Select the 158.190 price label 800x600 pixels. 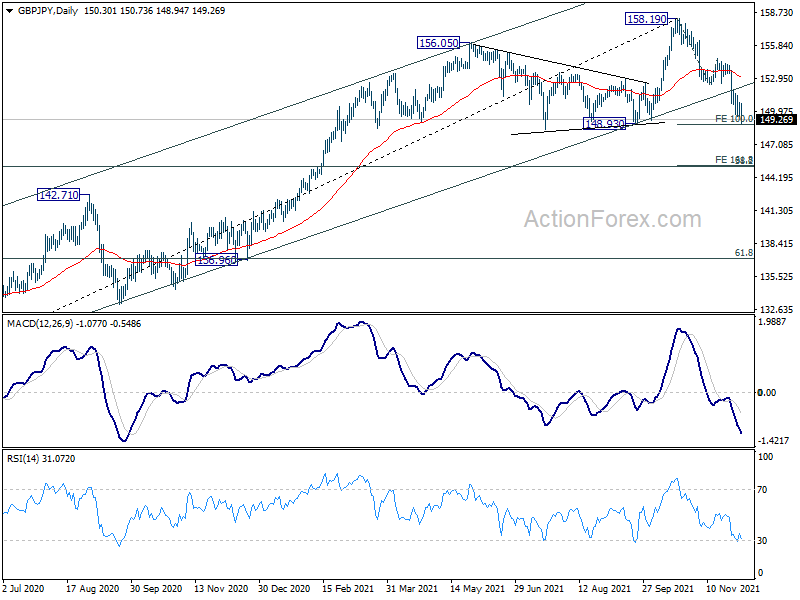pyautogui.click(x=646, y=19)
